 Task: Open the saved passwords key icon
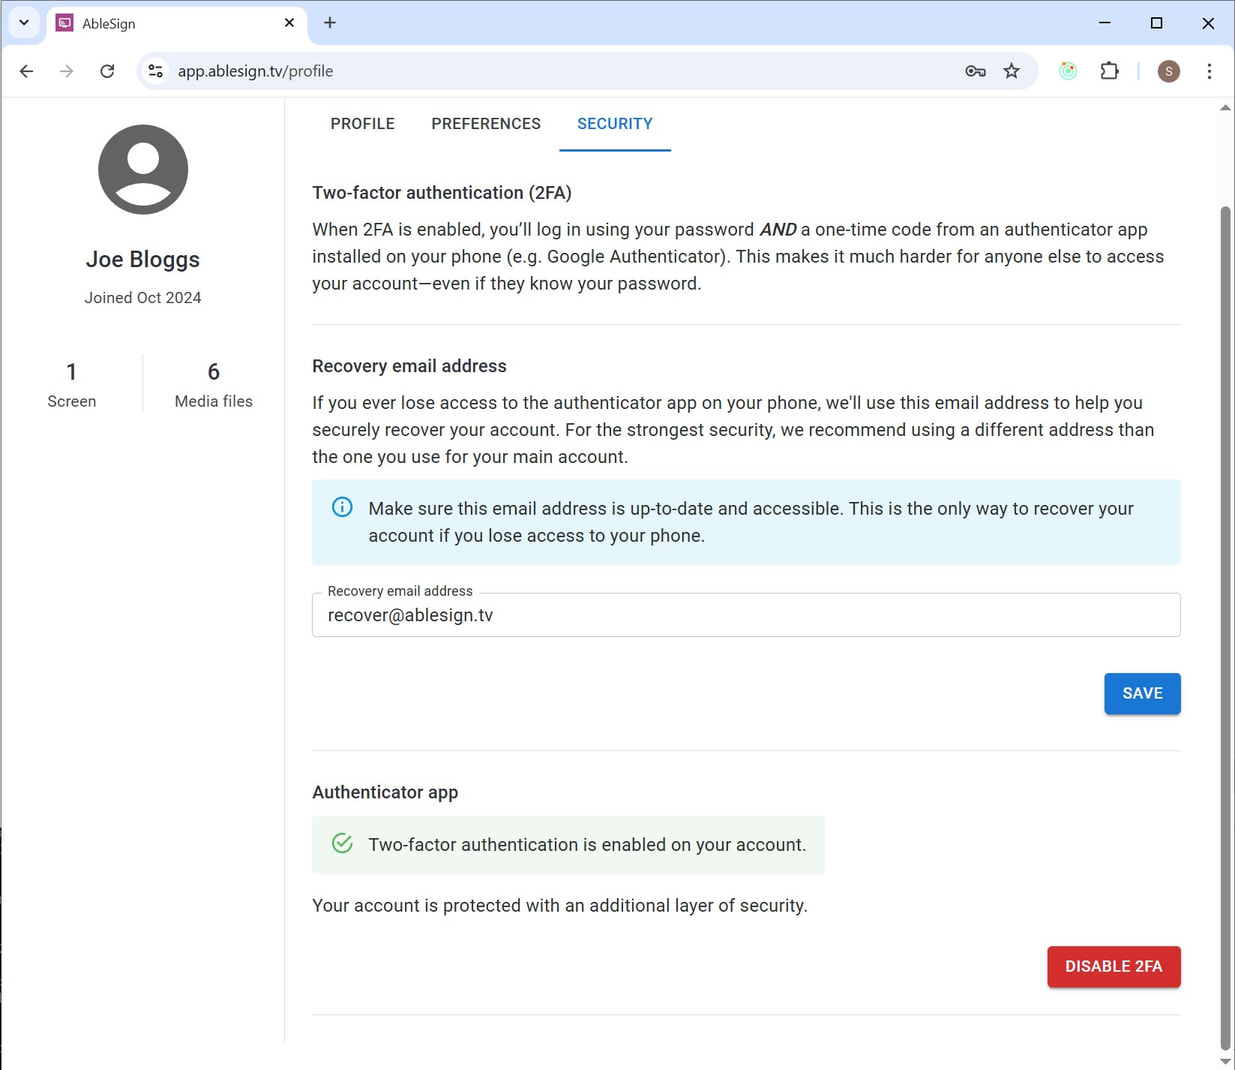975,71
